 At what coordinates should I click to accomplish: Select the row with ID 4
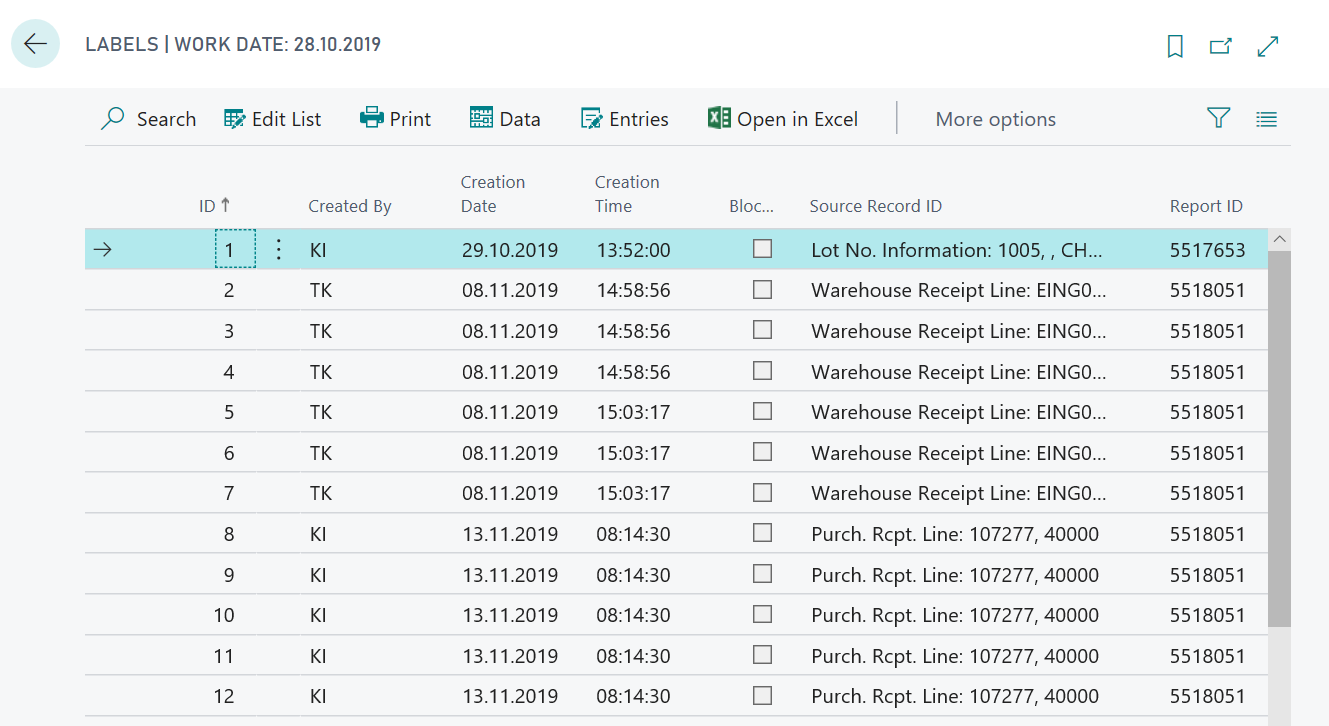[x=676, y=371]
